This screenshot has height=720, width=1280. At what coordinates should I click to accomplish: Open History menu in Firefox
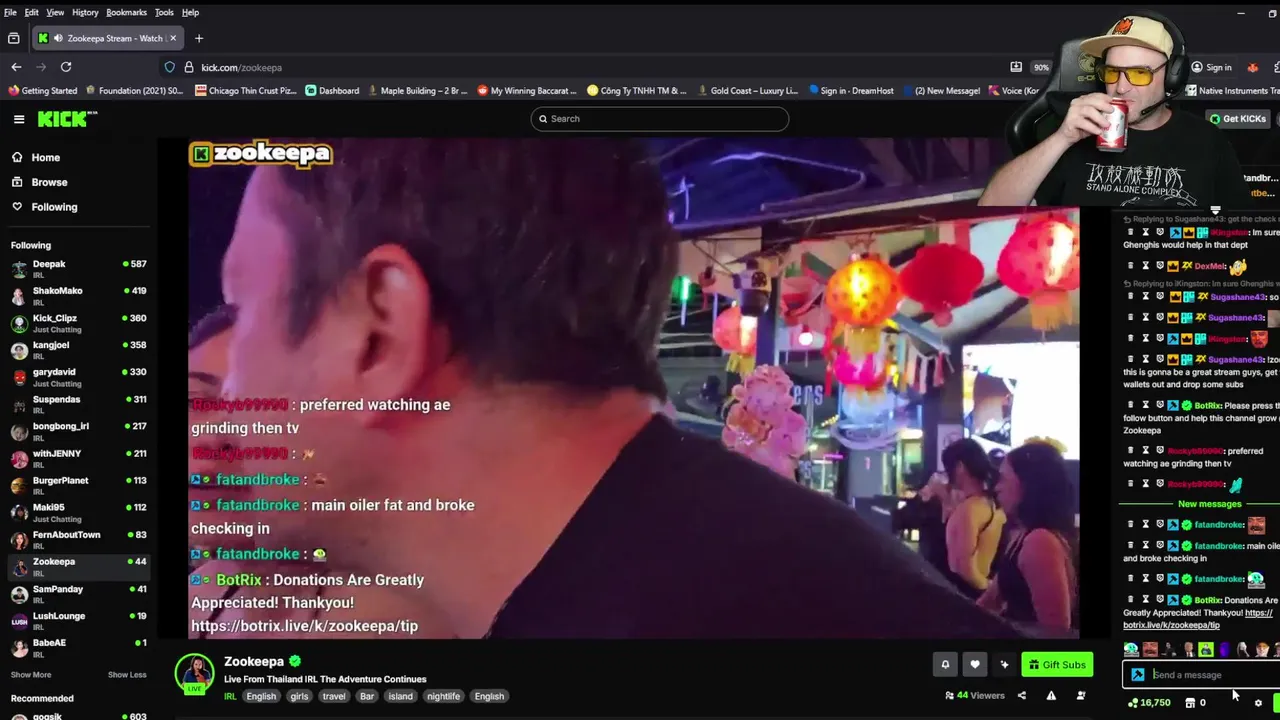[x=85, y=12]
